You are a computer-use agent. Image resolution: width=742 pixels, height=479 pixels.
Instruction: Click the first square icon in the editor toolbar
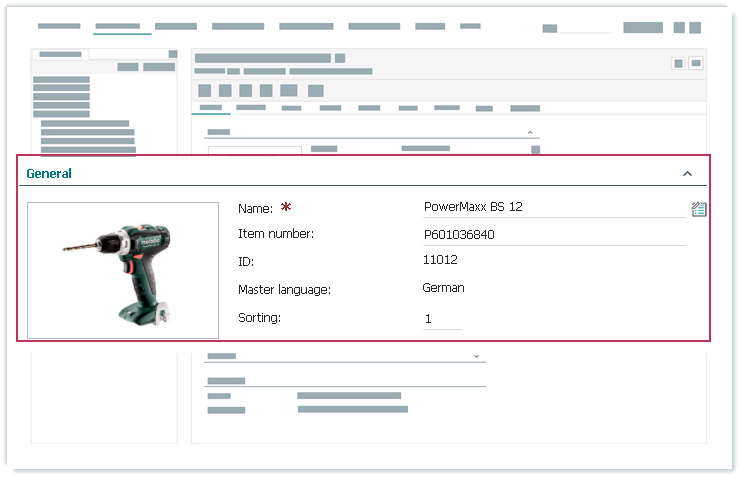tap(204, 90)
